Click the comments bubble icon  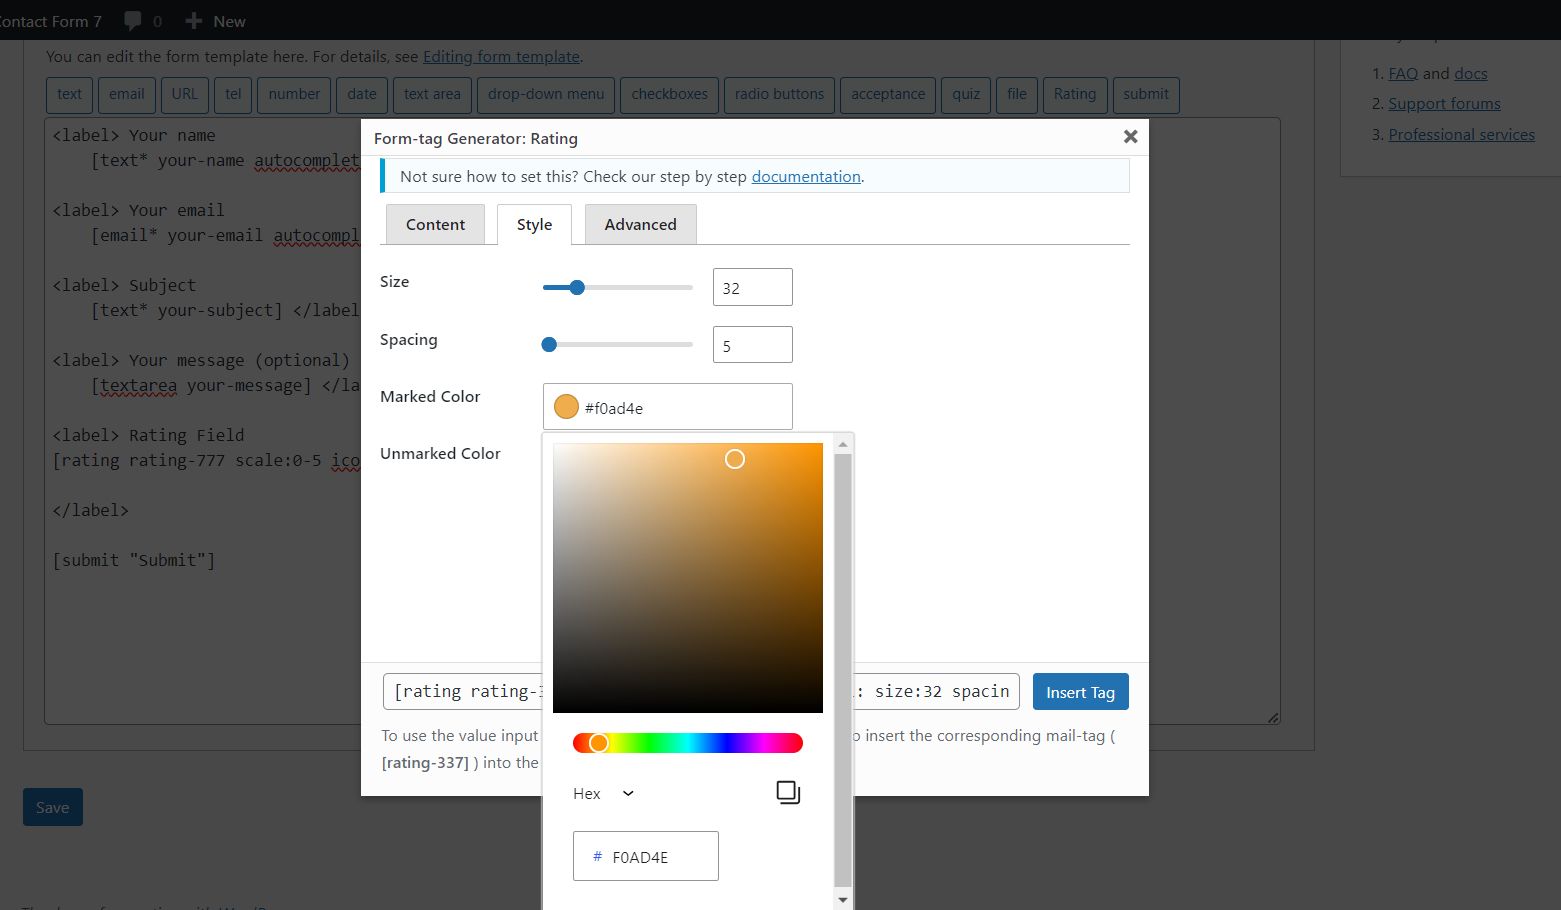133,21
